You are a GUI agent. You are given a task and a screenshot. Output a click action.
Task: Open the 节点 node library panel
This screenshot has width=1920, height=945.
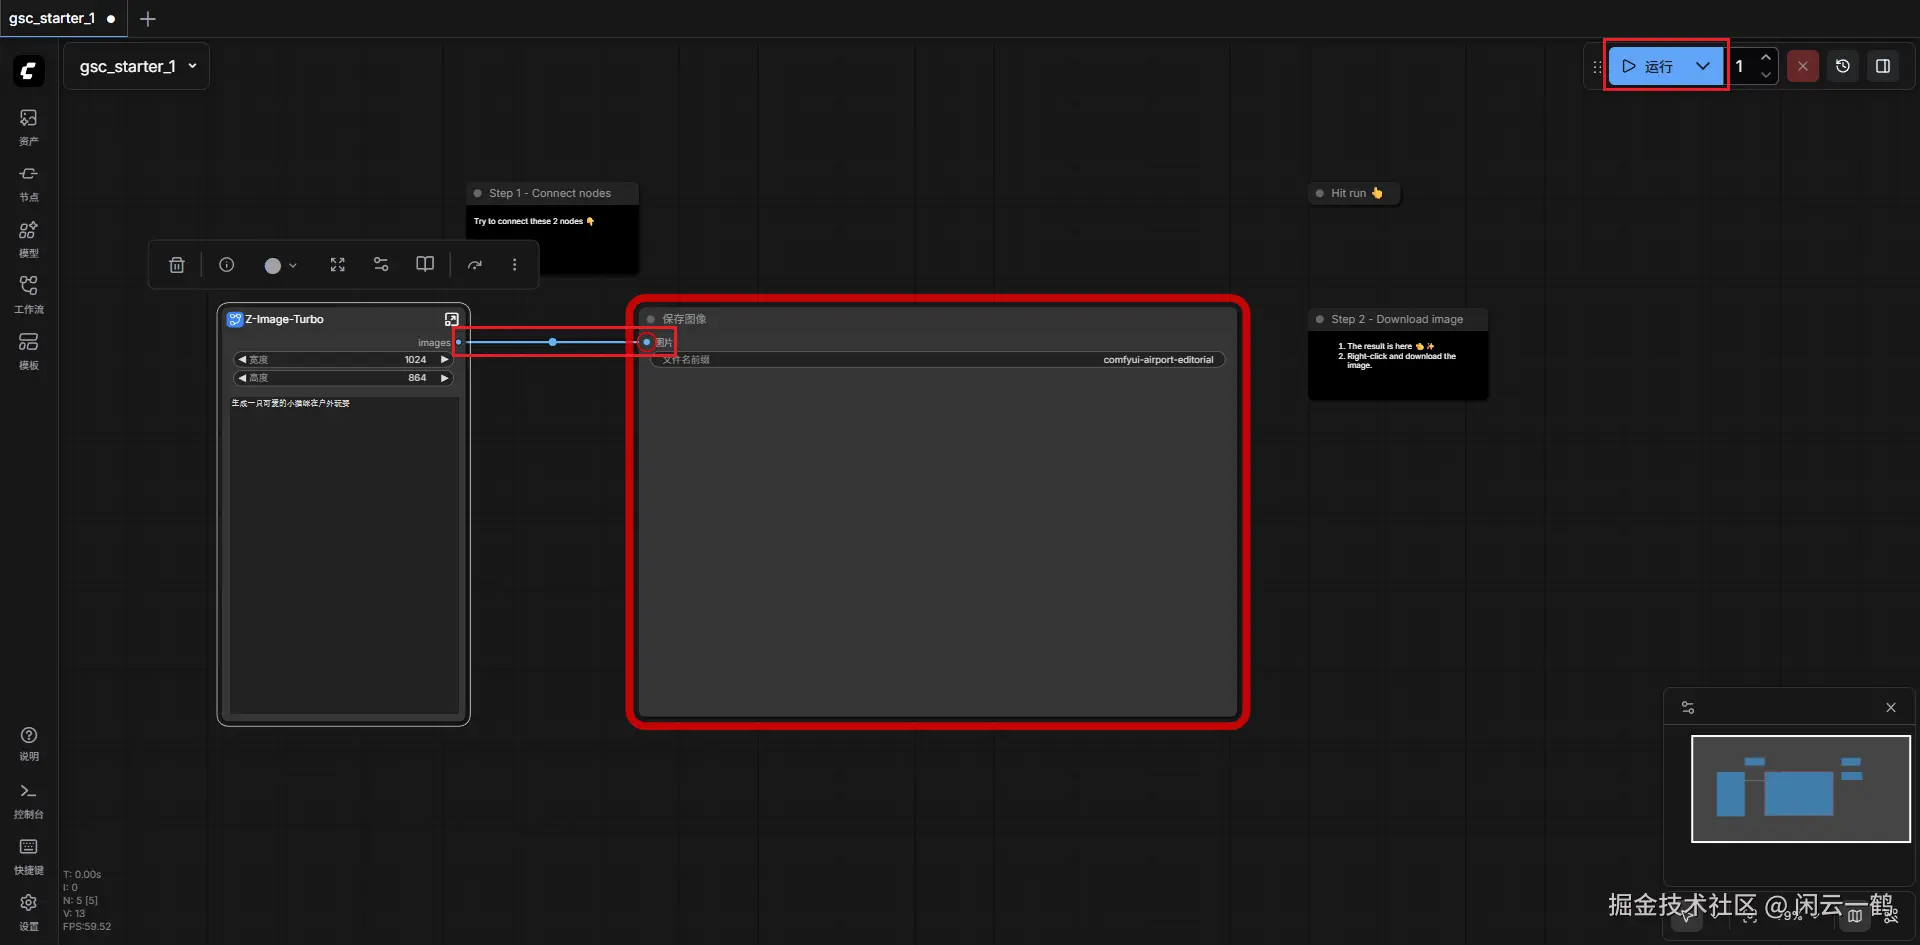point(28,183)
